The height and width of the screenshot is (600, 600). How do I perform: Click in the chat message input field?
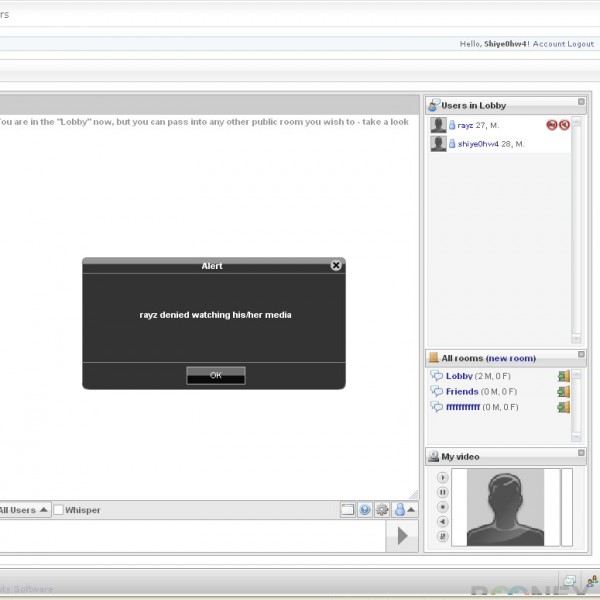tap(190, 535)
